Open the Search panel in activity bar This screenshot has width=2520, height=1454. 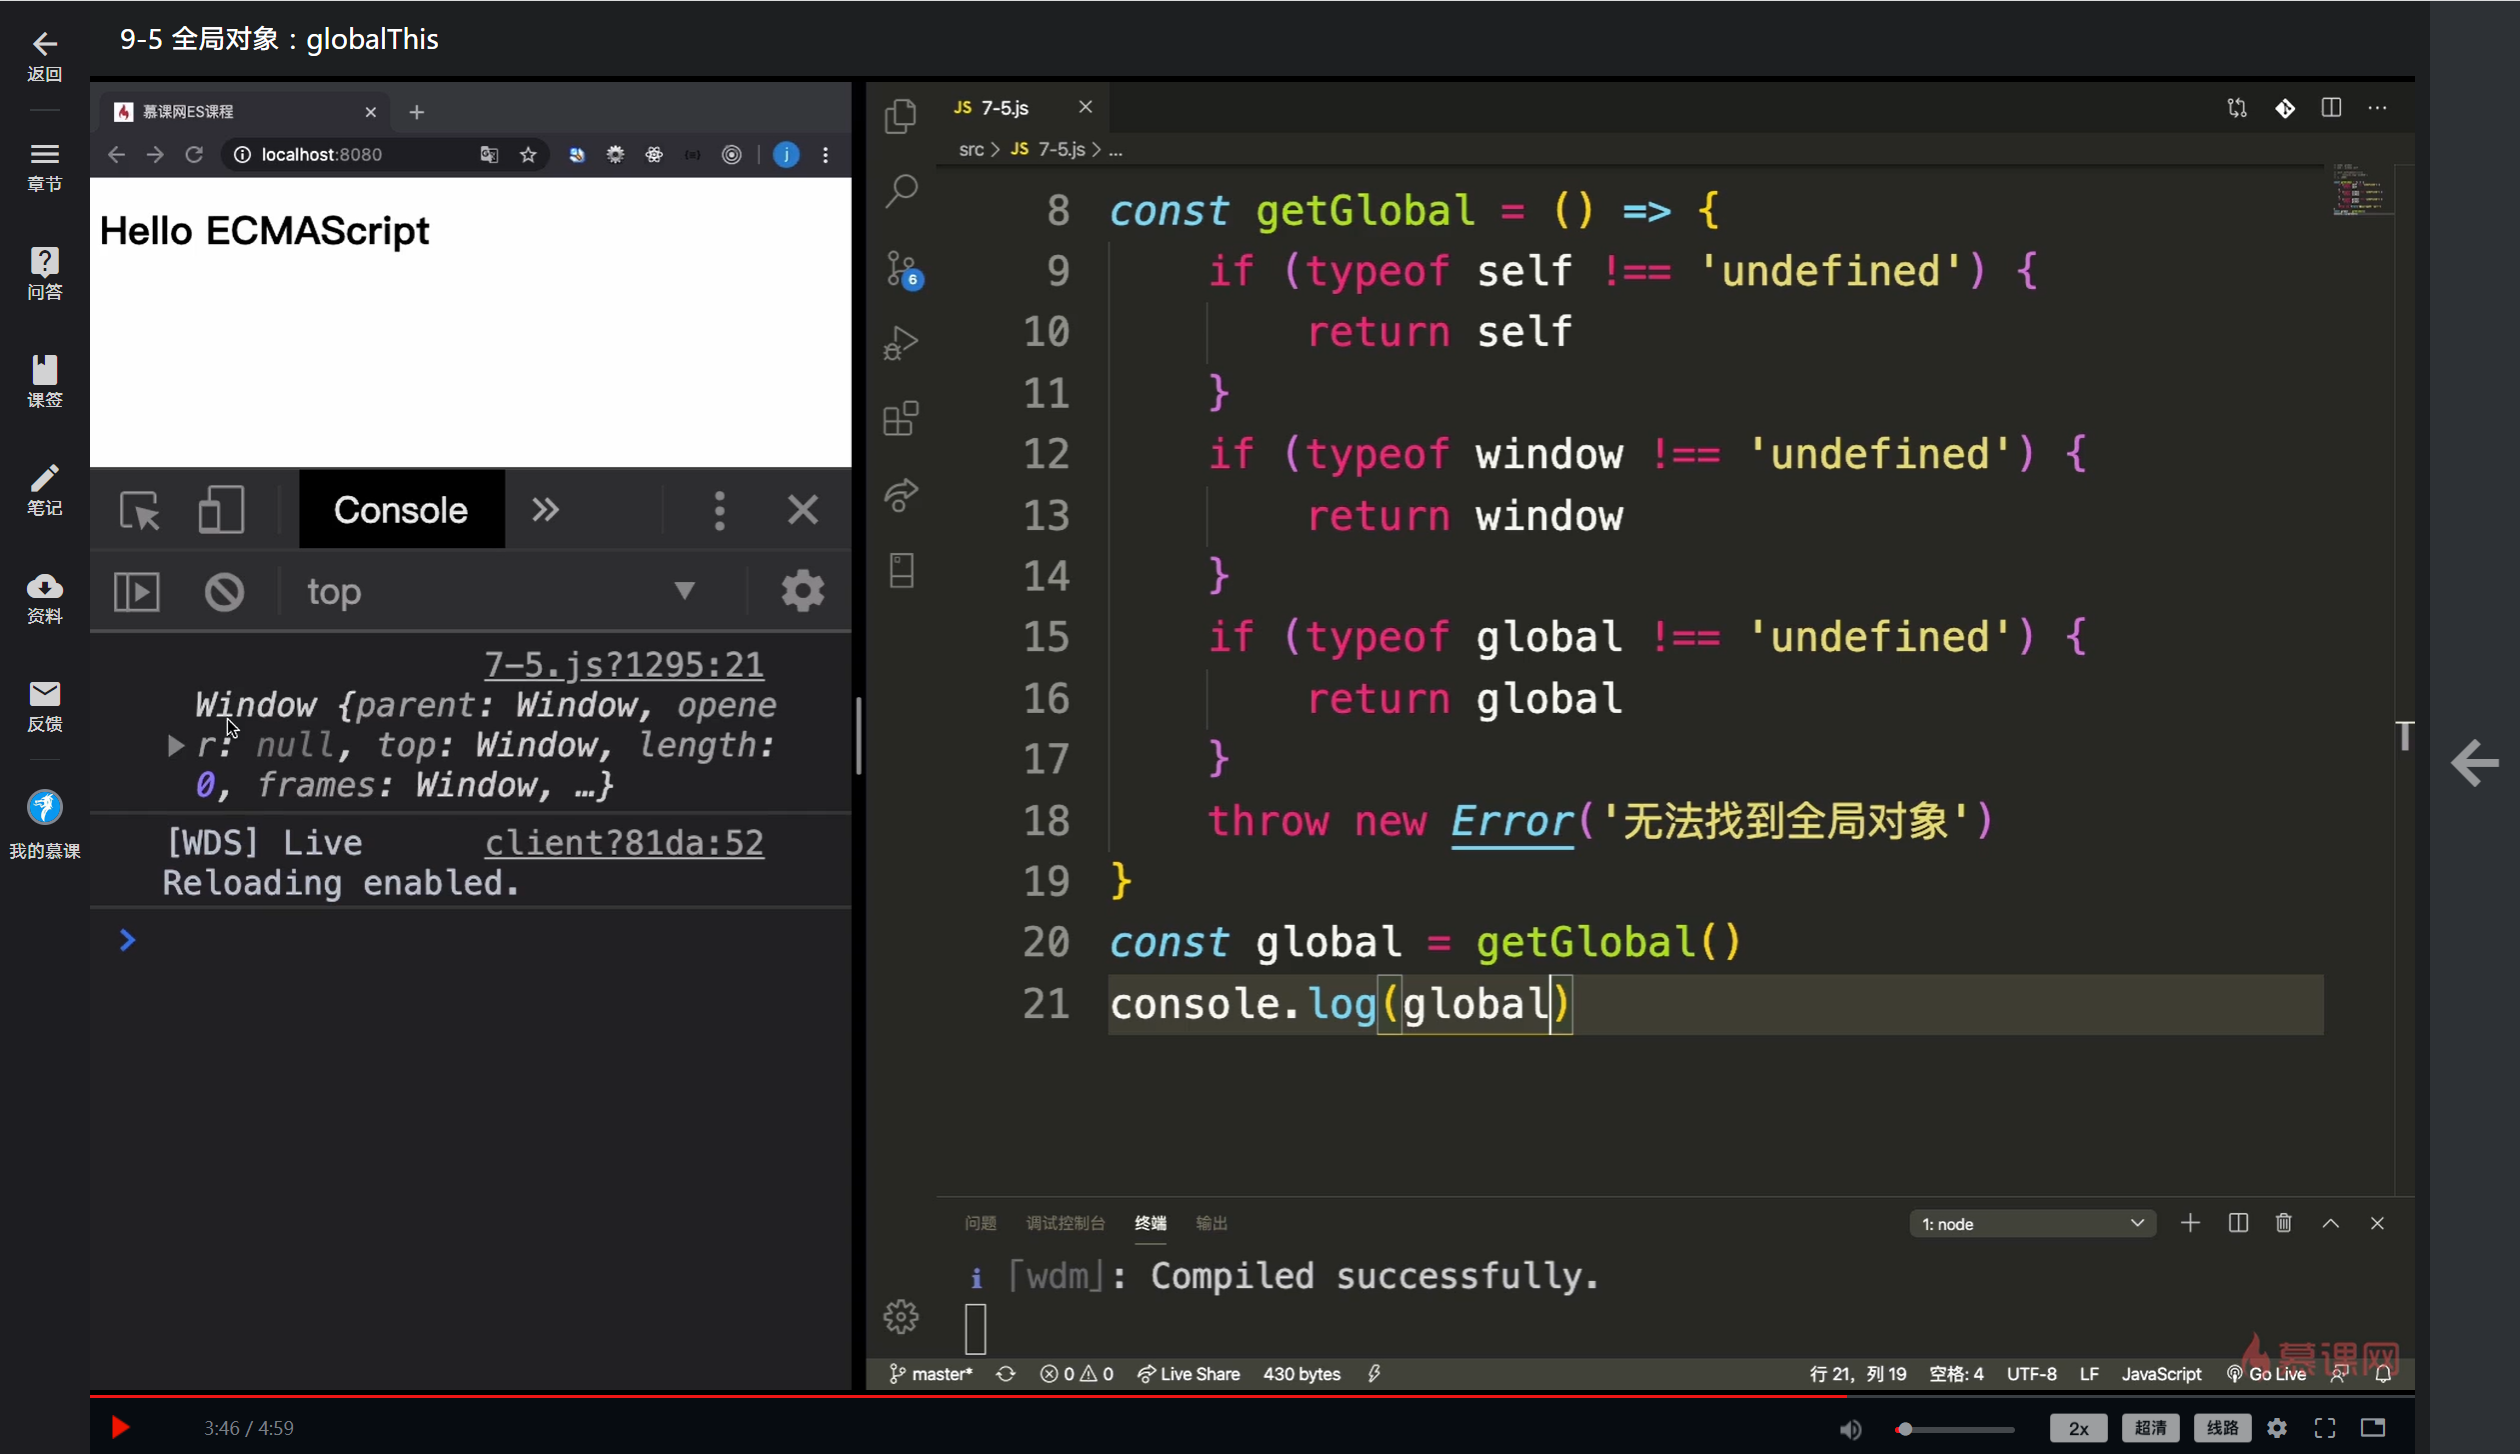901,190
